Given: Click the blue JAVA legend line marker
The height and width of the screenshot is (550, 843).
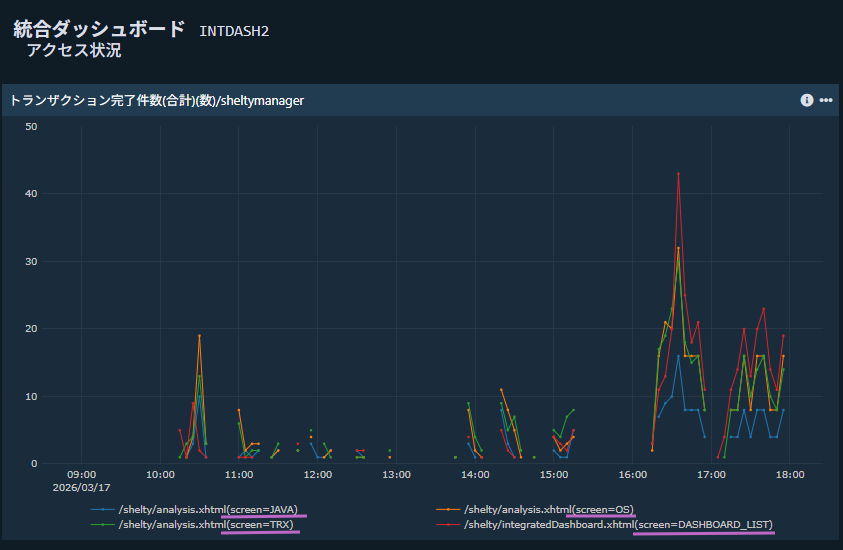Looking at the screenshot, I should (103, 509).
